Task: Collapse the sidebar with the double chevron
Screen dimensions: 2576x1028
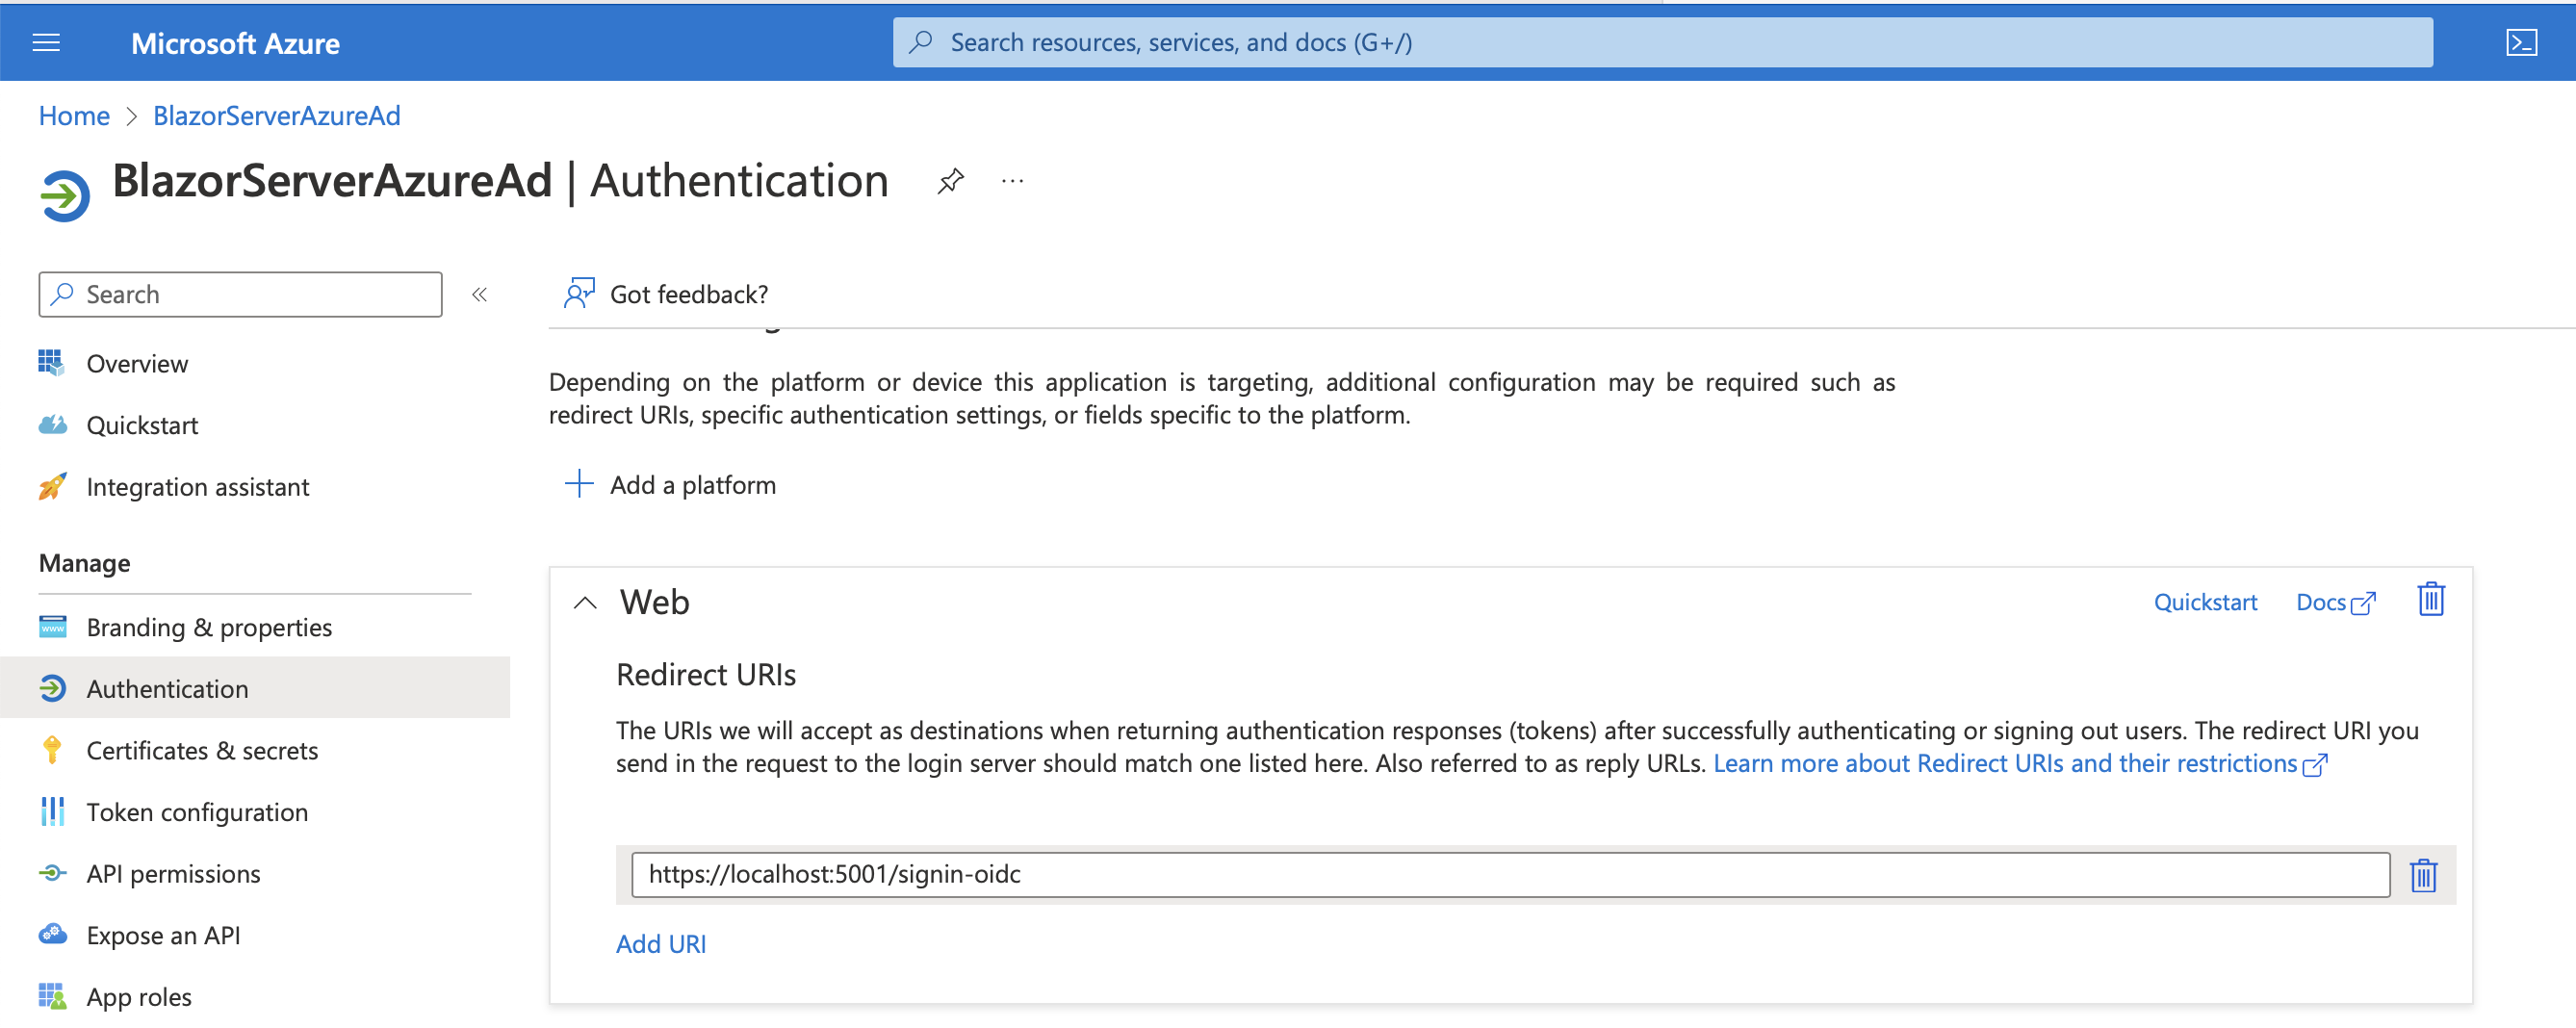Action: coord(479,294)
